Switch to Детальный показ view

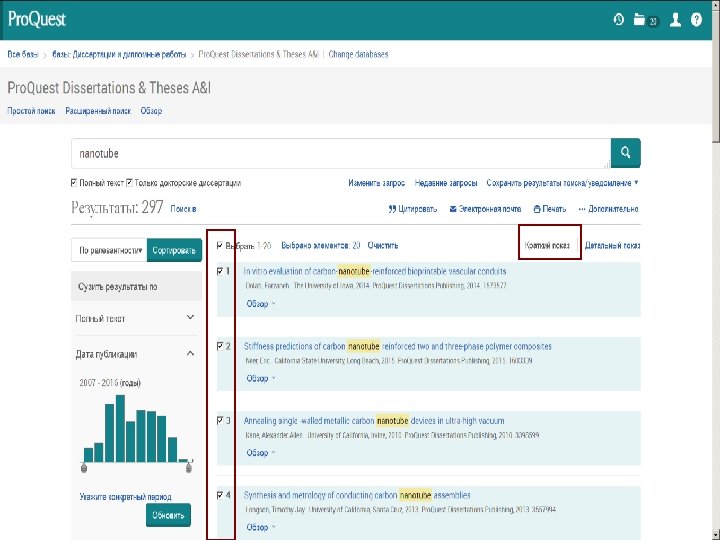[x=612, y=246]
